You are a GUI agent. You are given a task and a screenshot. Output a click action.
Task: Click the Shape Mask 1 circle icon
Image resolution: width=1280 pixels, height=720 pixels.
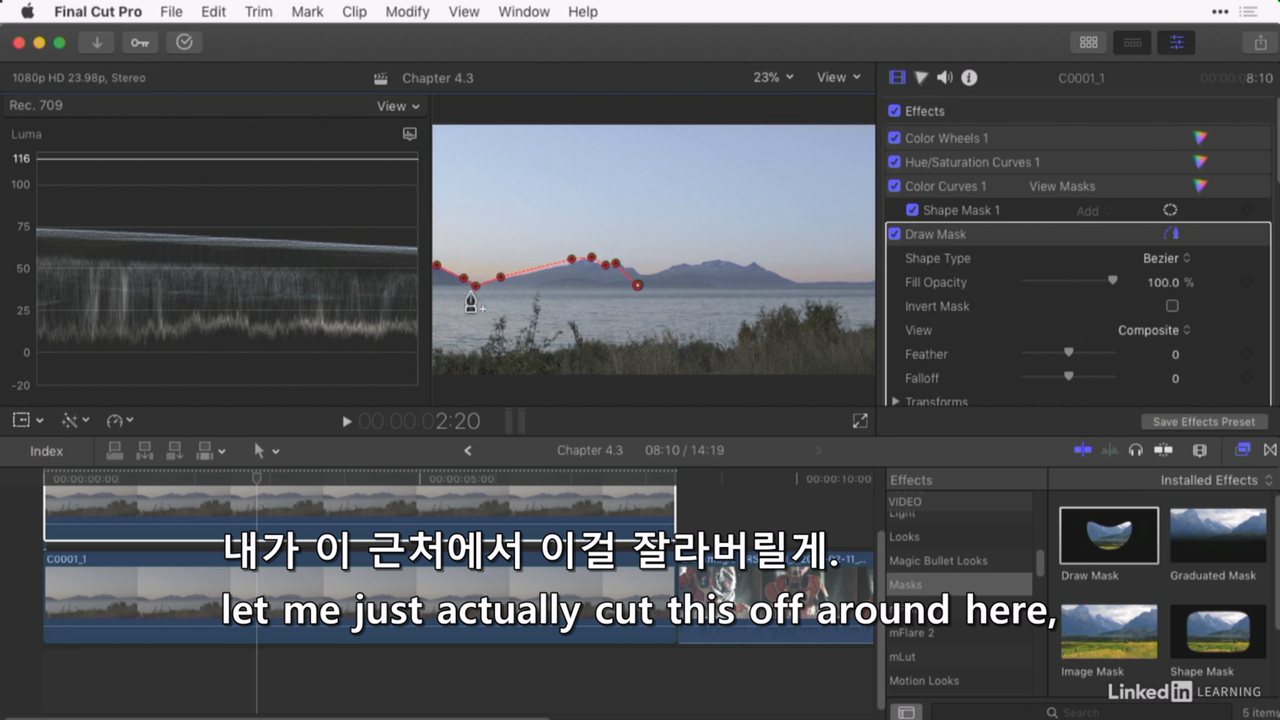1170,210
